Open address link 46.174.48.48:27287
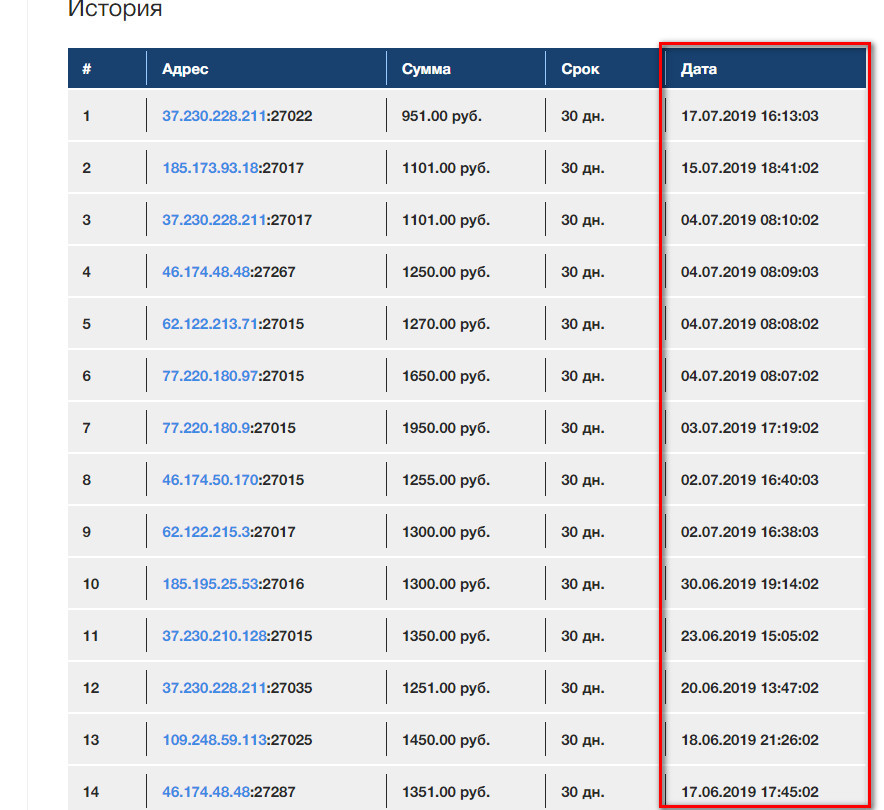This screenshot has width=884, height=810. [228, 792]
